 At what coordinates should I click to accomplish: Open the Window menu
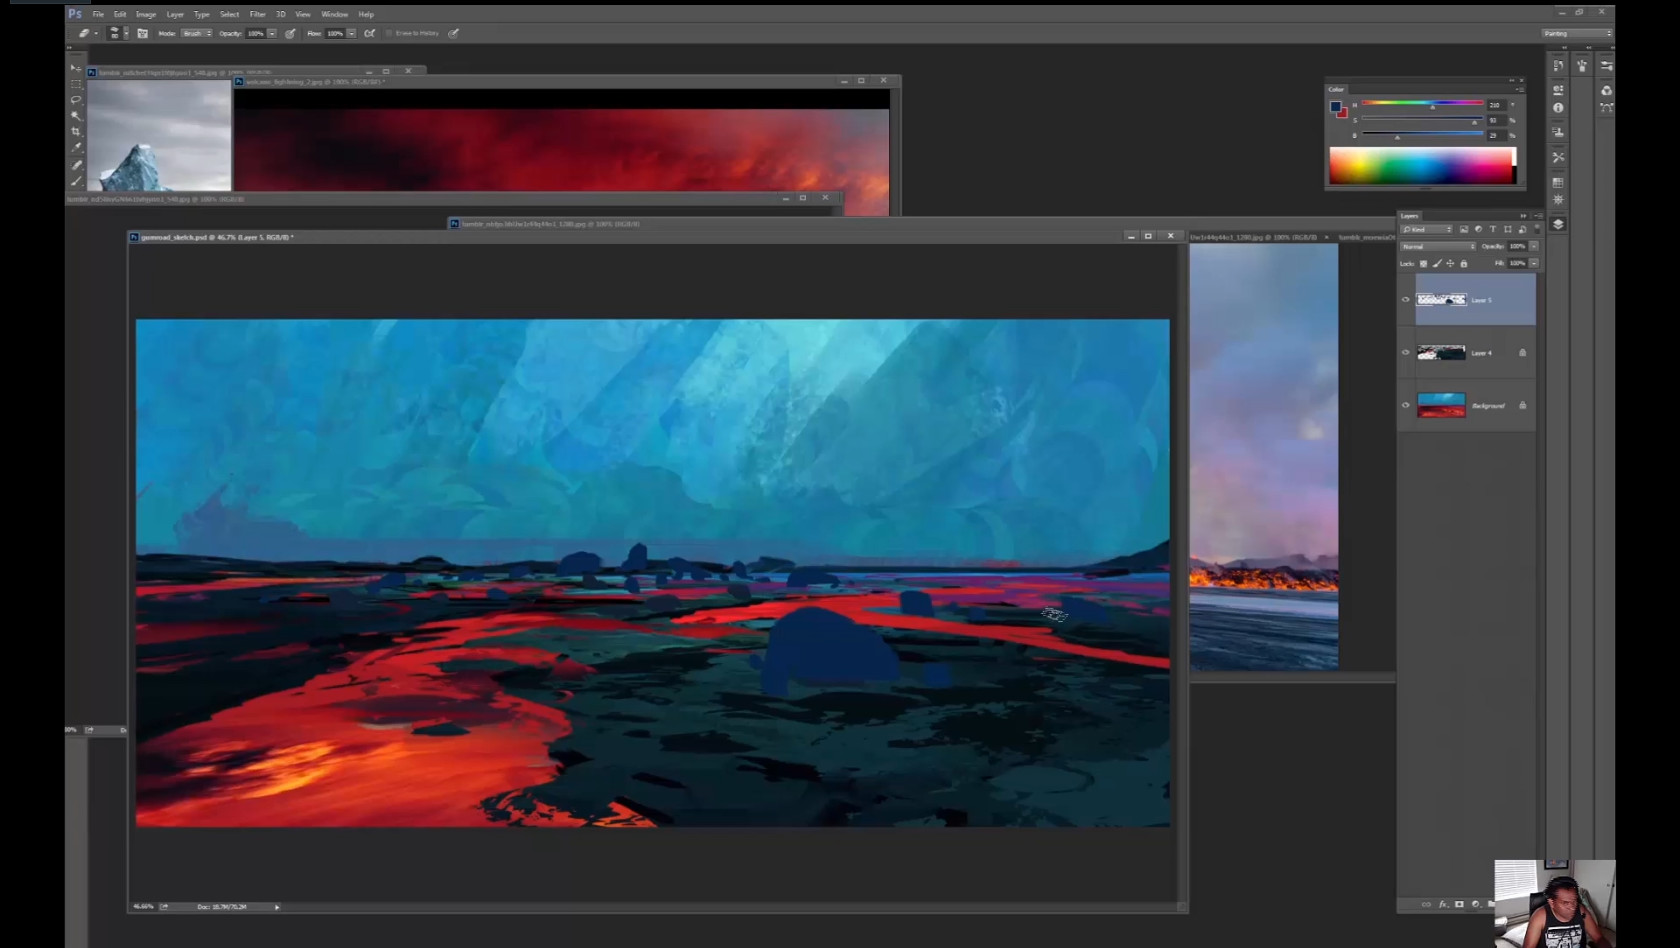pyautogui.click(x=334, y=14)
